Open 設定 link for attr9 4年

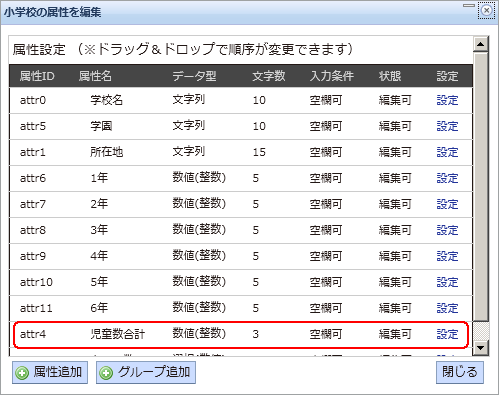point(447,256)
